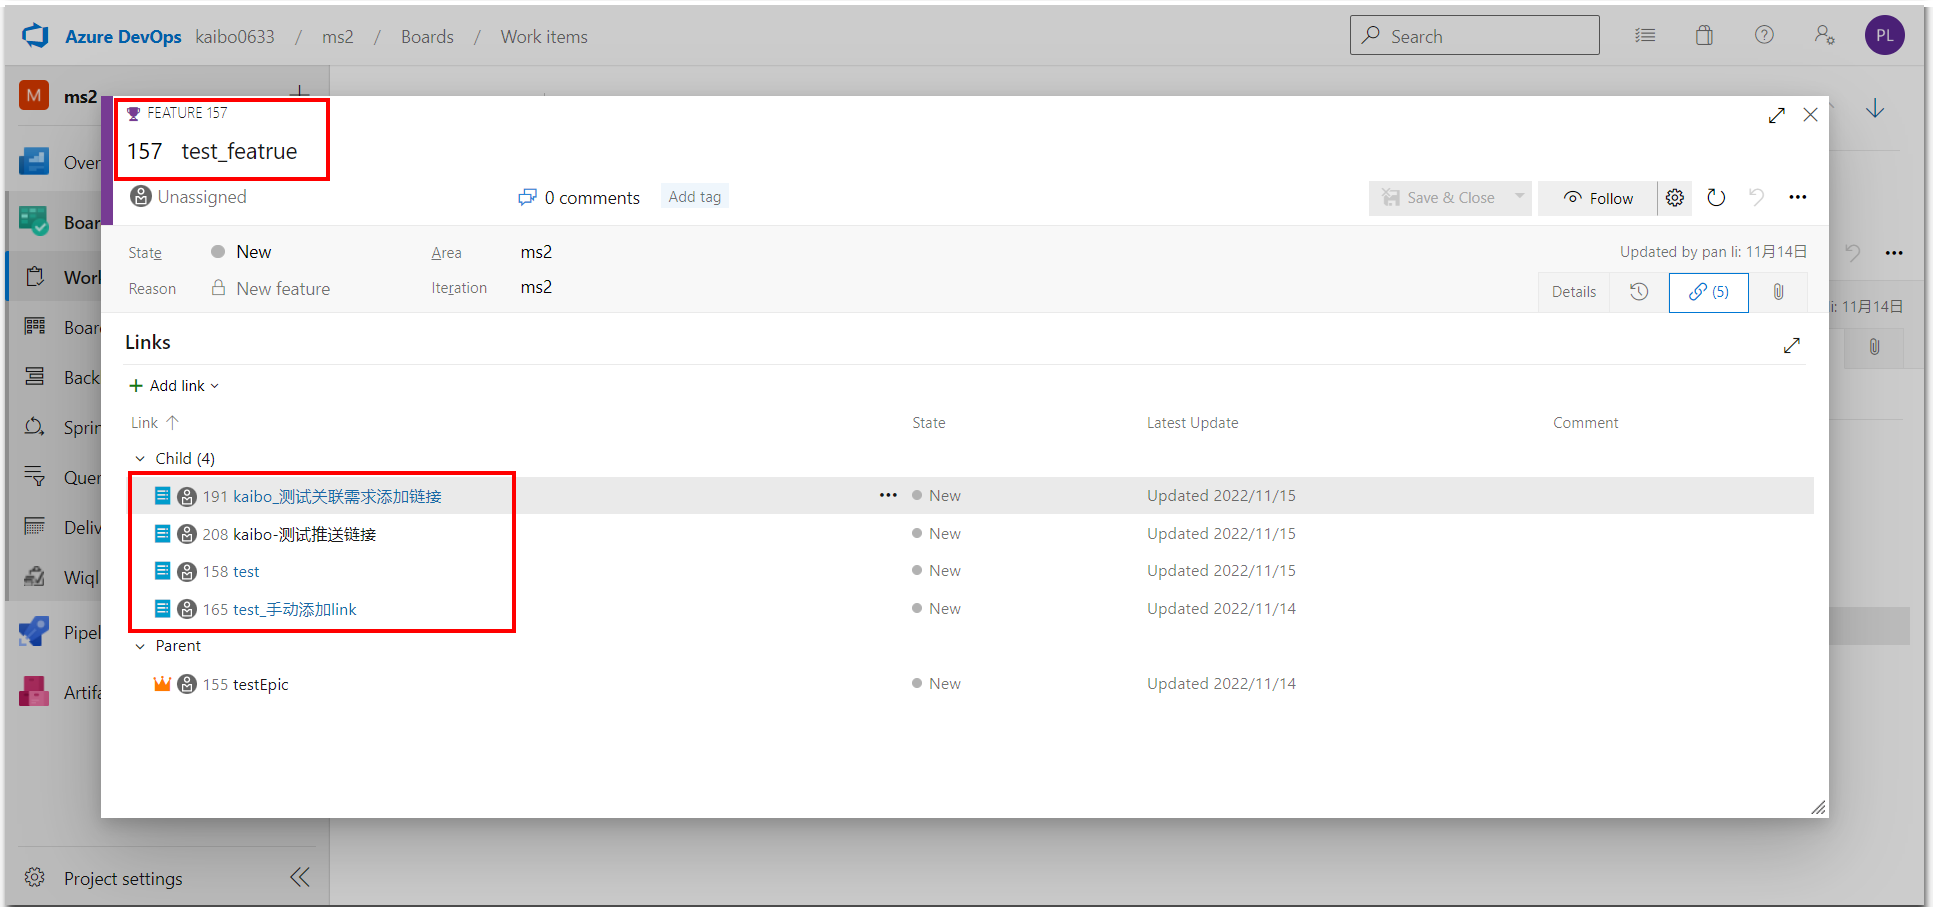This screenshot has height=914, width=1933.
Task: Click the Azure DevOps logo icon
Action: click(x=34, y=35)
